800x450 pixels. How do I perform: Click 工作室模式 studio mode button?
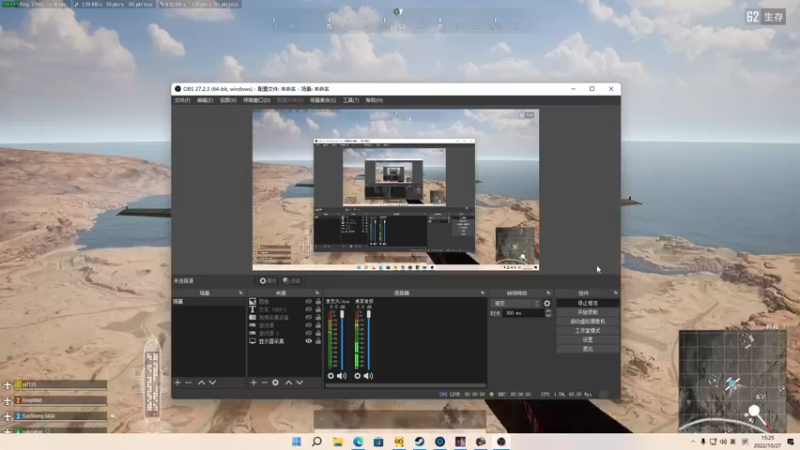pyautogui.click(x=588, y=331)
